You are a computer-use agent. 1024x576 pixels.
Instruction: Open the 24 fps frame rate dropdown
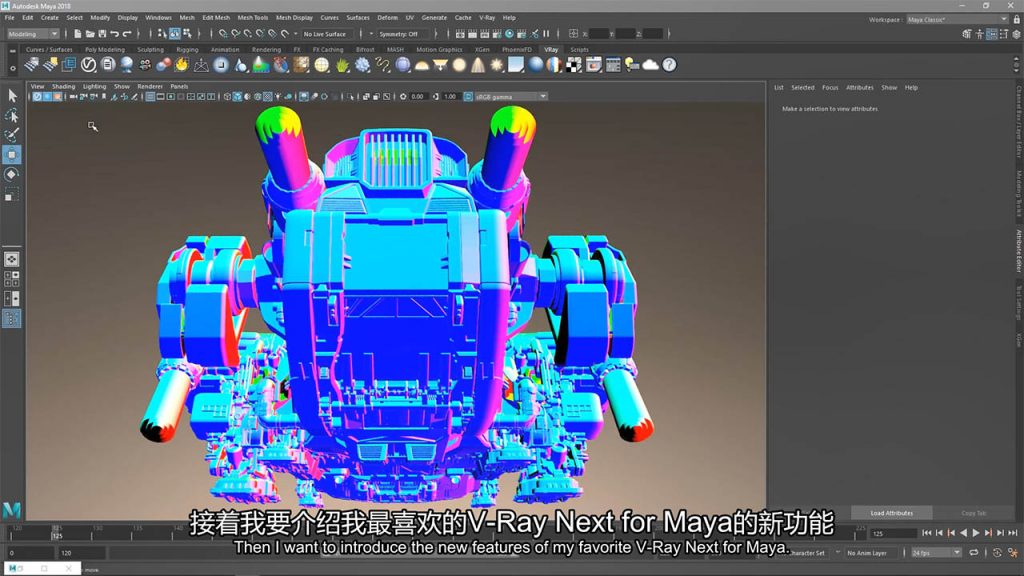[936, 552]
